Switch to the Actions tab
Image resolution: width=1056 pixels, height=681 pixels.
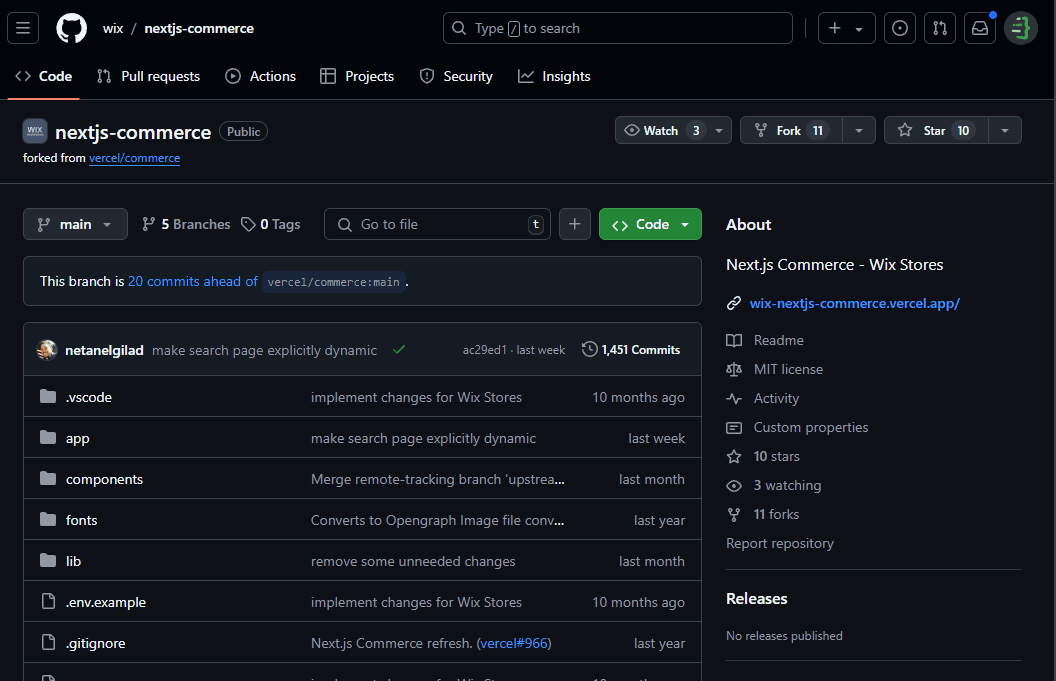(261, 76)
